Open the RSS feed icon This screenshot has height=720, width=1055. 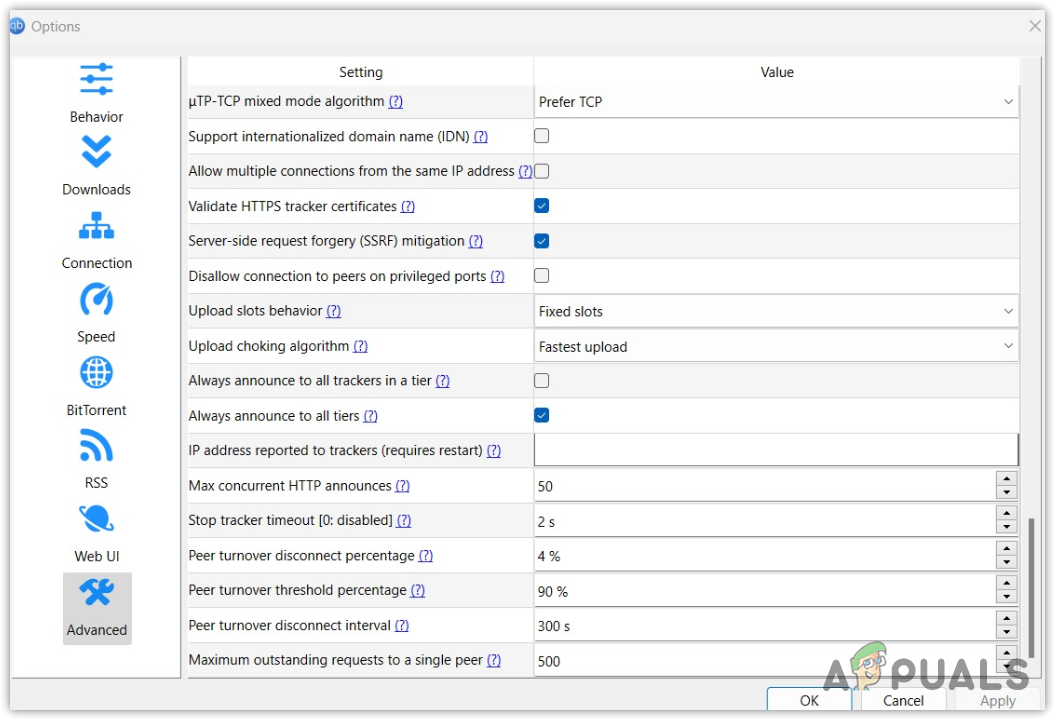pos(96,447)
